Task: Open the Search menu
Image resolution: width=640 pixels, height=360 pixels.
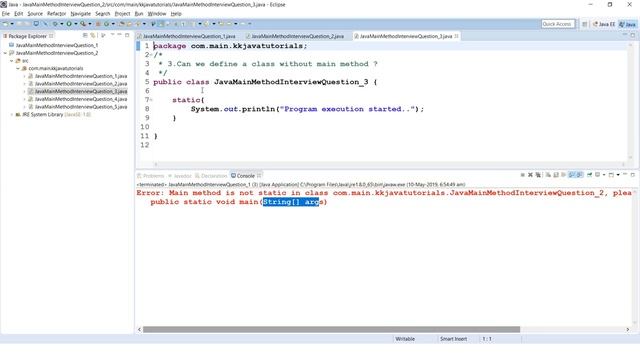Action: click(102, 13)
